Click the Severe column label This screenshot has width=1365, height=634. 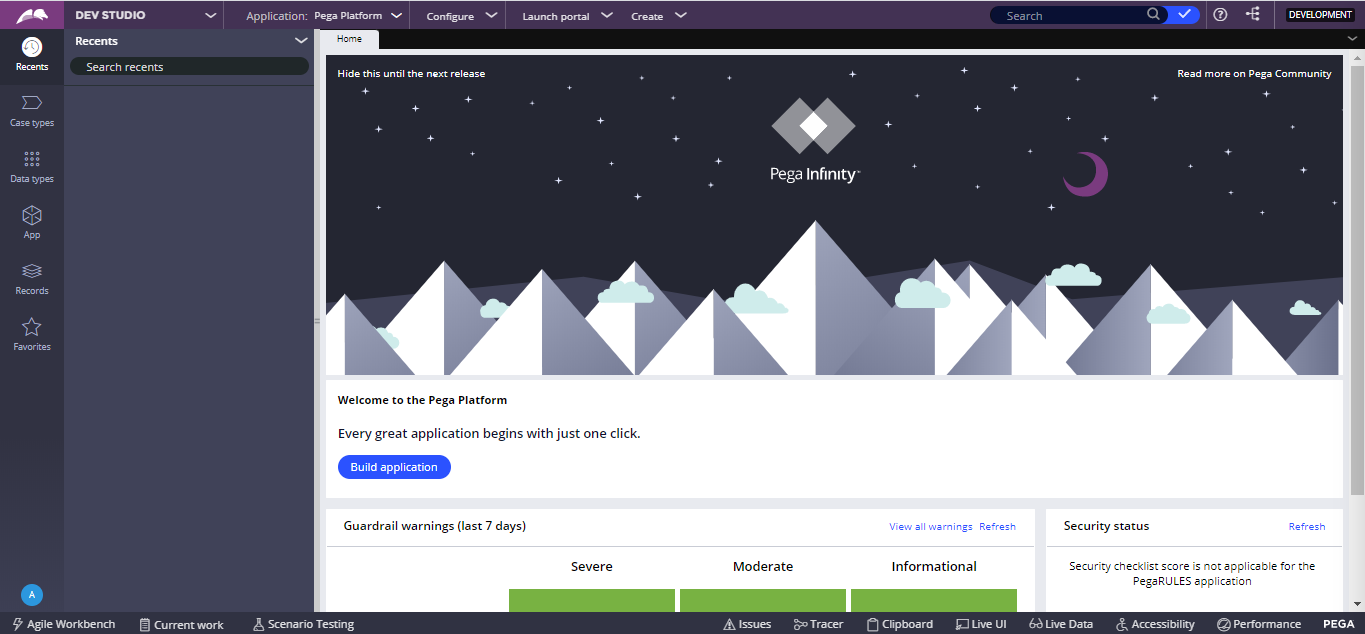coord(592,566)
